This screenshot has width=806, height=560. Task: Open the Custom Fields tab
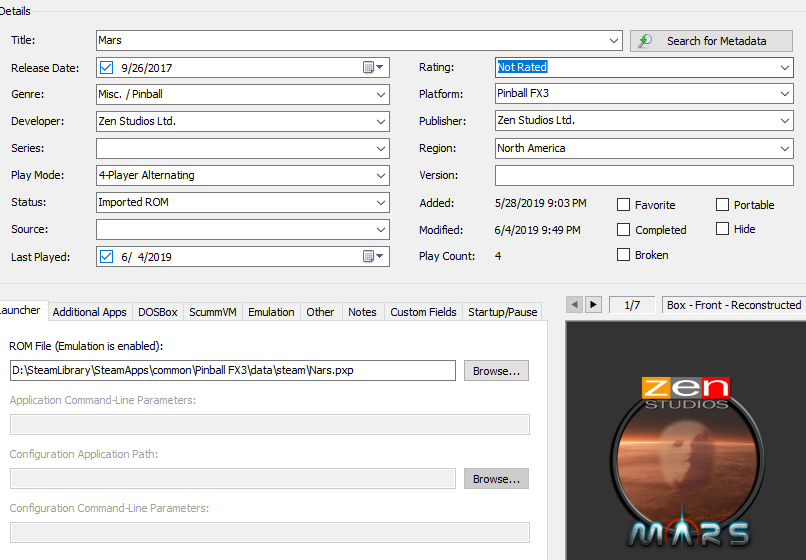pyautogui.click(x=424, y=312)
